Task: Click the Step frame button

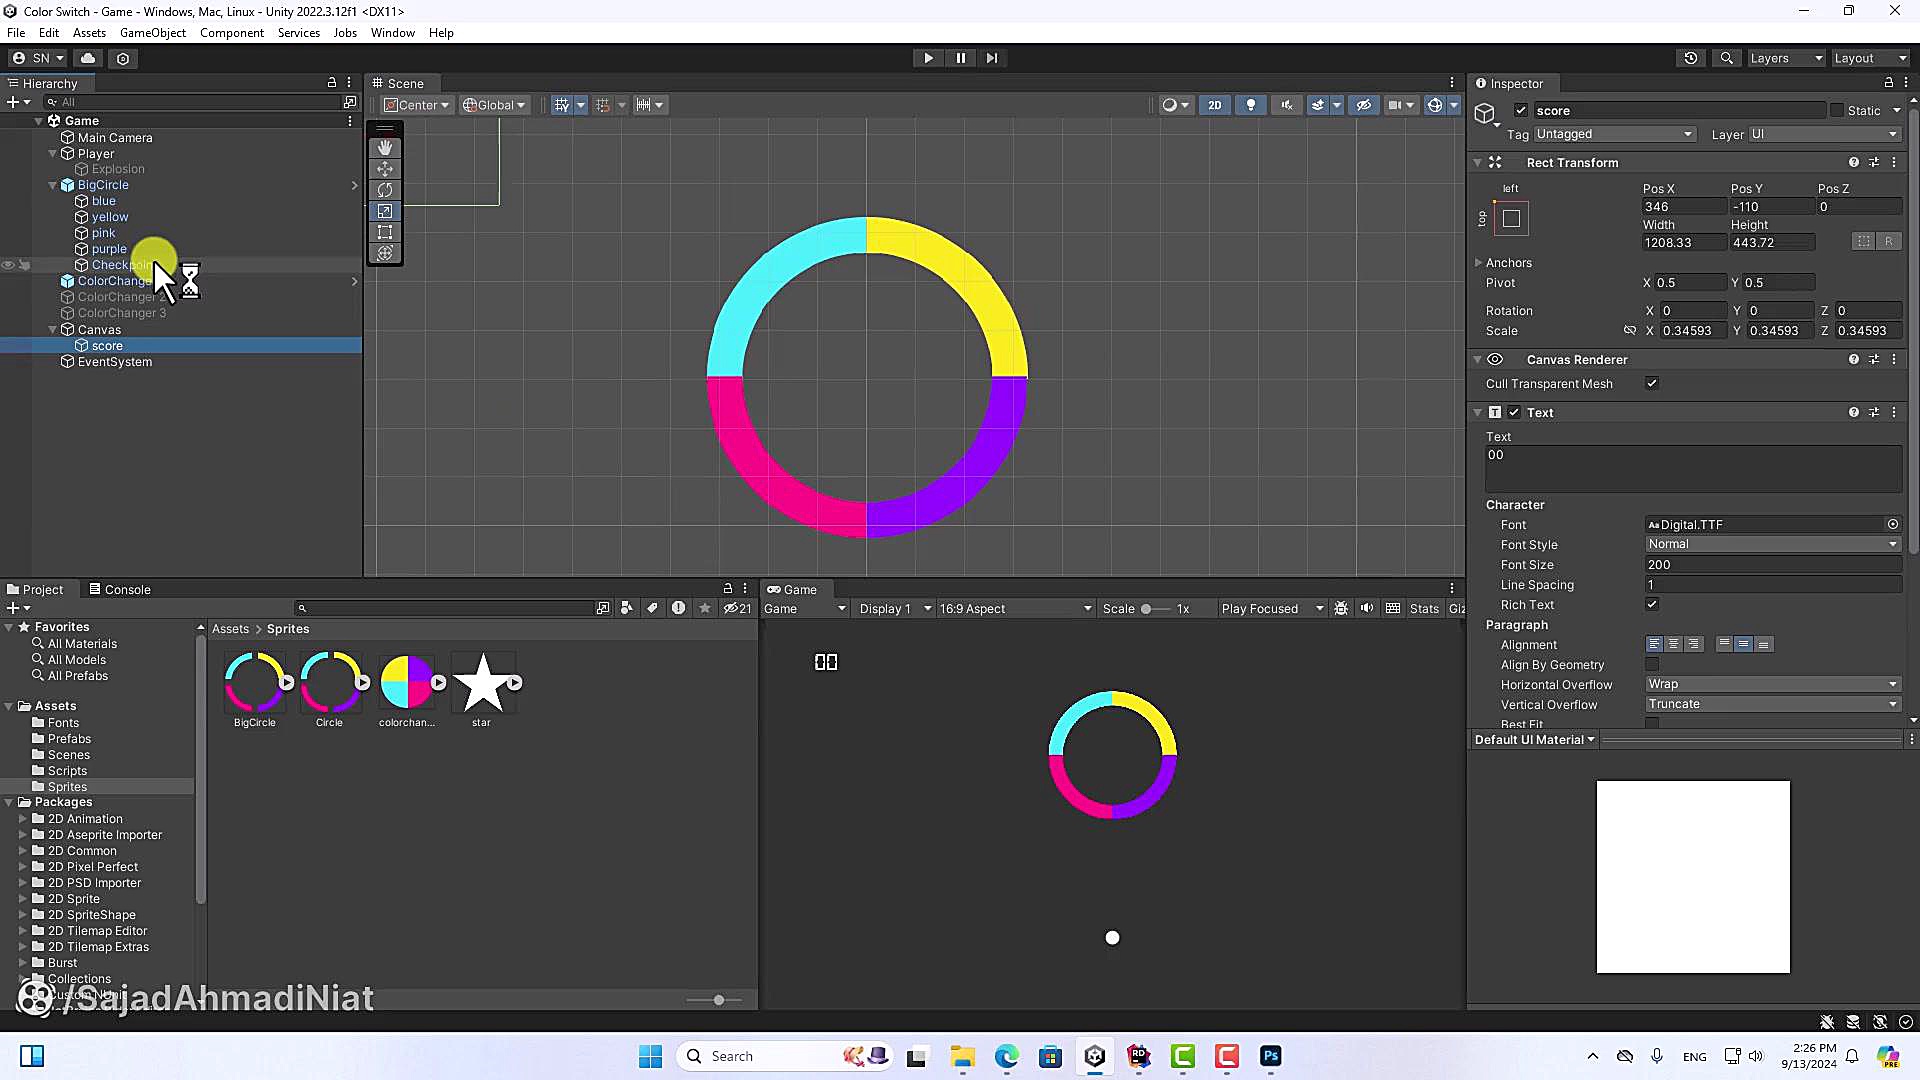Action: [x=992, y=58]
